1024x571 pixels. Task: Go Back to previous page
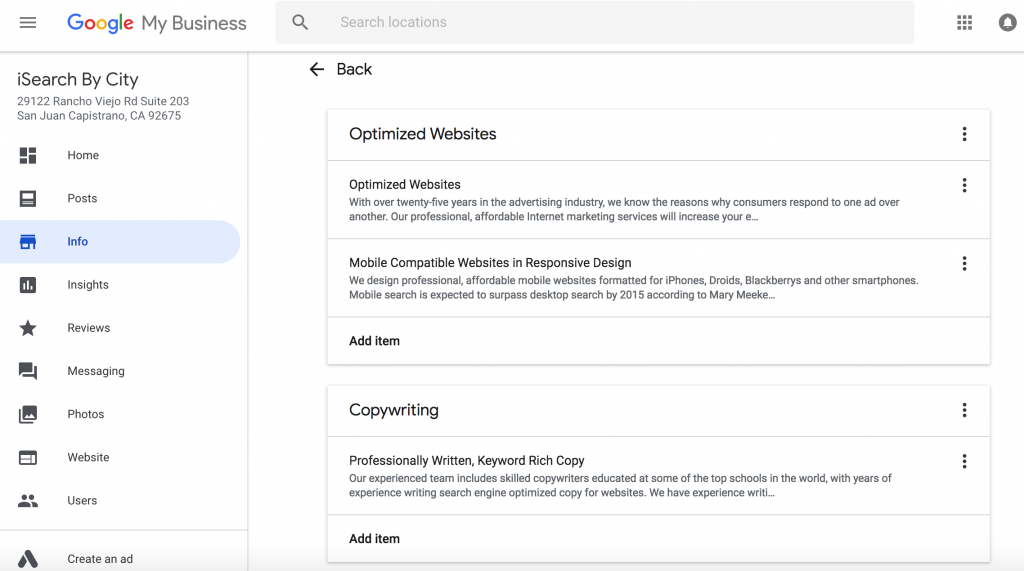pos(354,69)
